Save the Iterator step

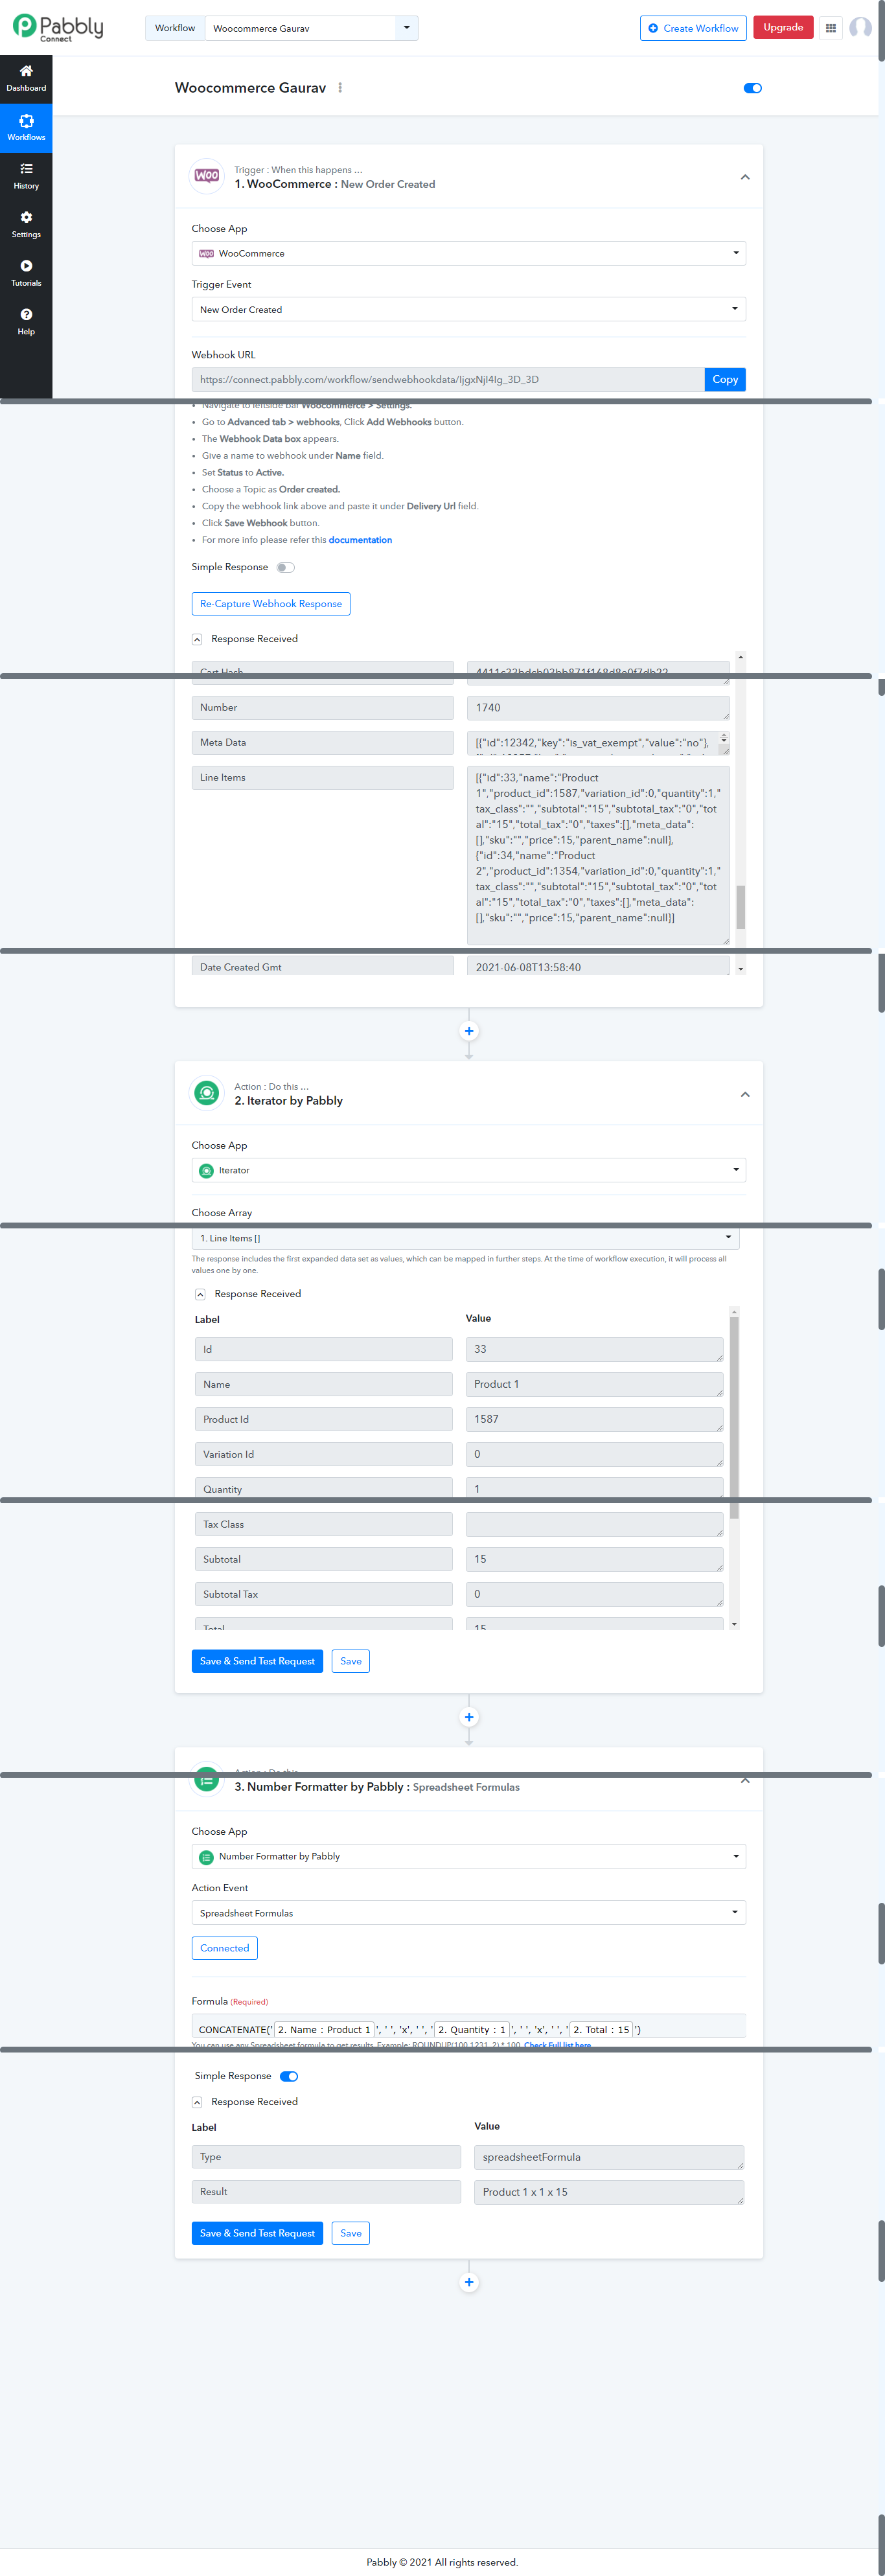click(x=351, y=1661)
